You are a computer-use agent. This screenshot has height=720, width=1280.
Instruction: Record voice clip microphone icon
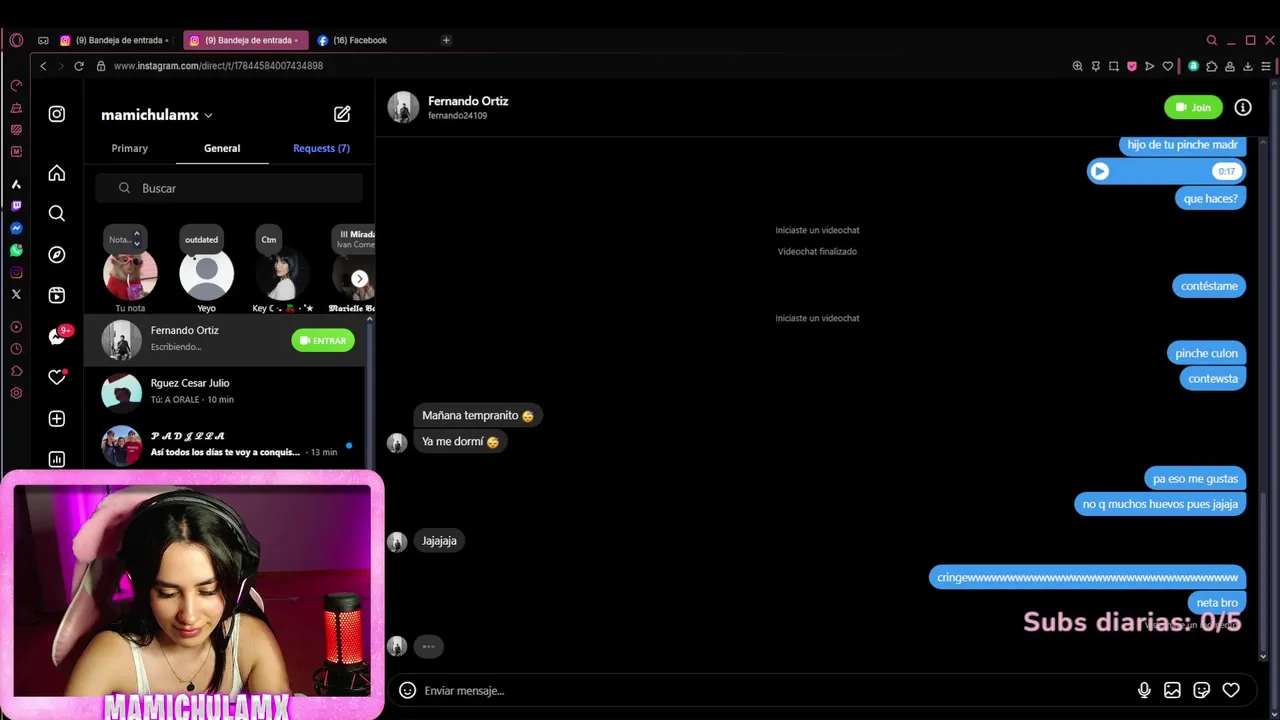(x=1144, y=690)
